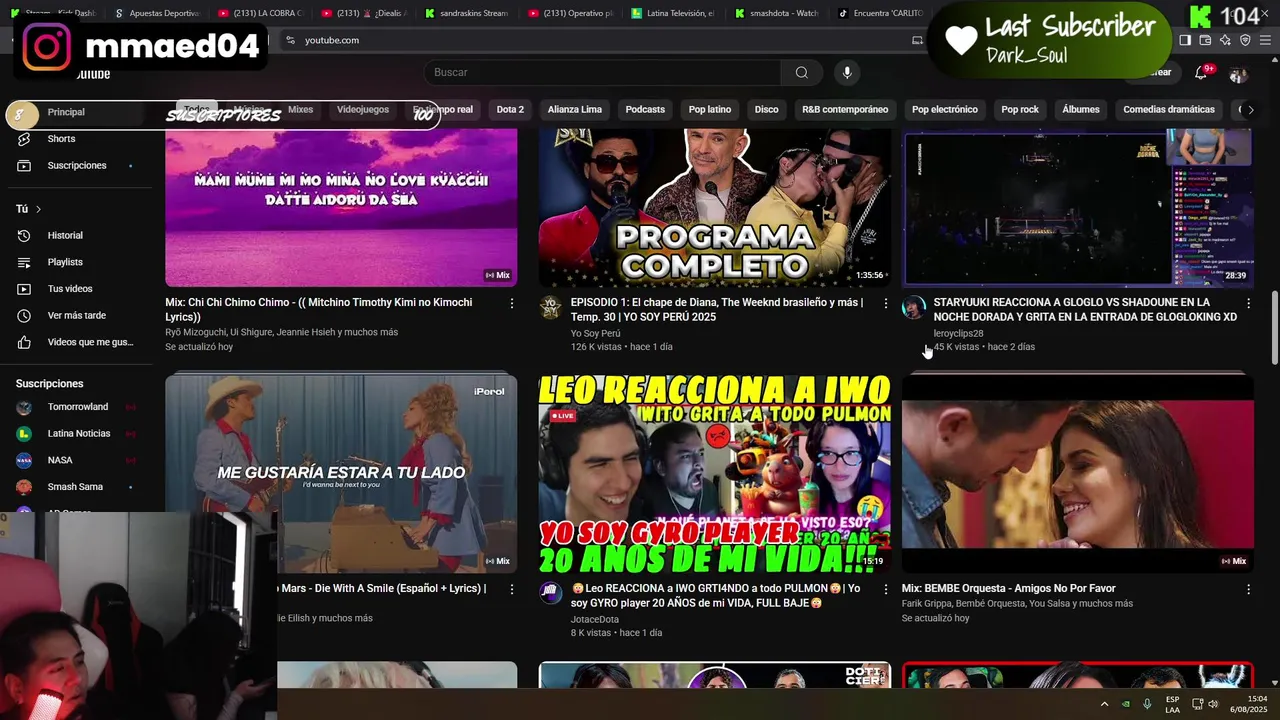Viewport: 1280px width, 720px height.
Task: Open the YouTube notifications bell
Action: [x=1202, y=72]
